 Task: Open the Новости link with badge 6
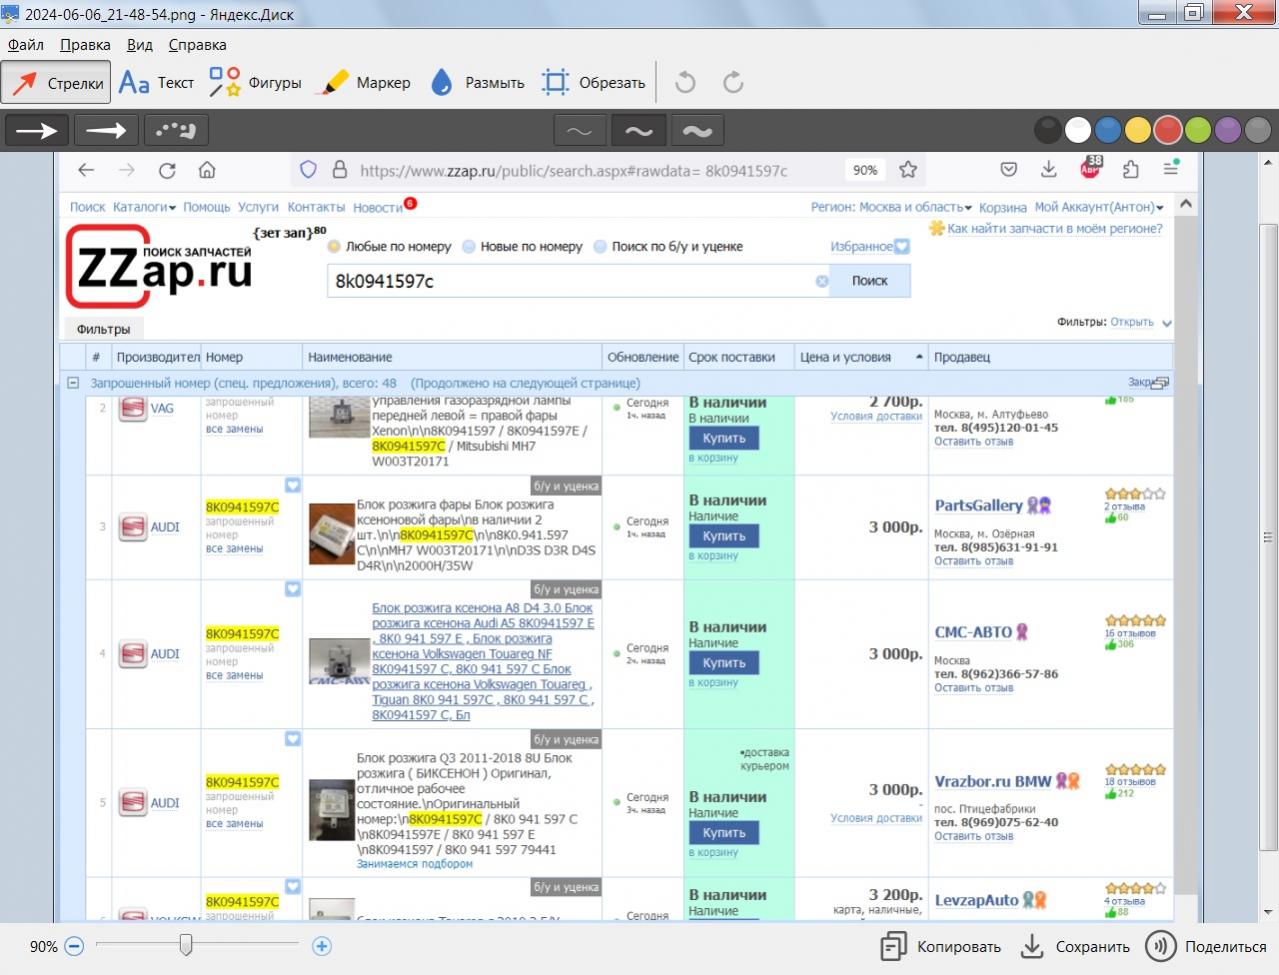[378, 207]
